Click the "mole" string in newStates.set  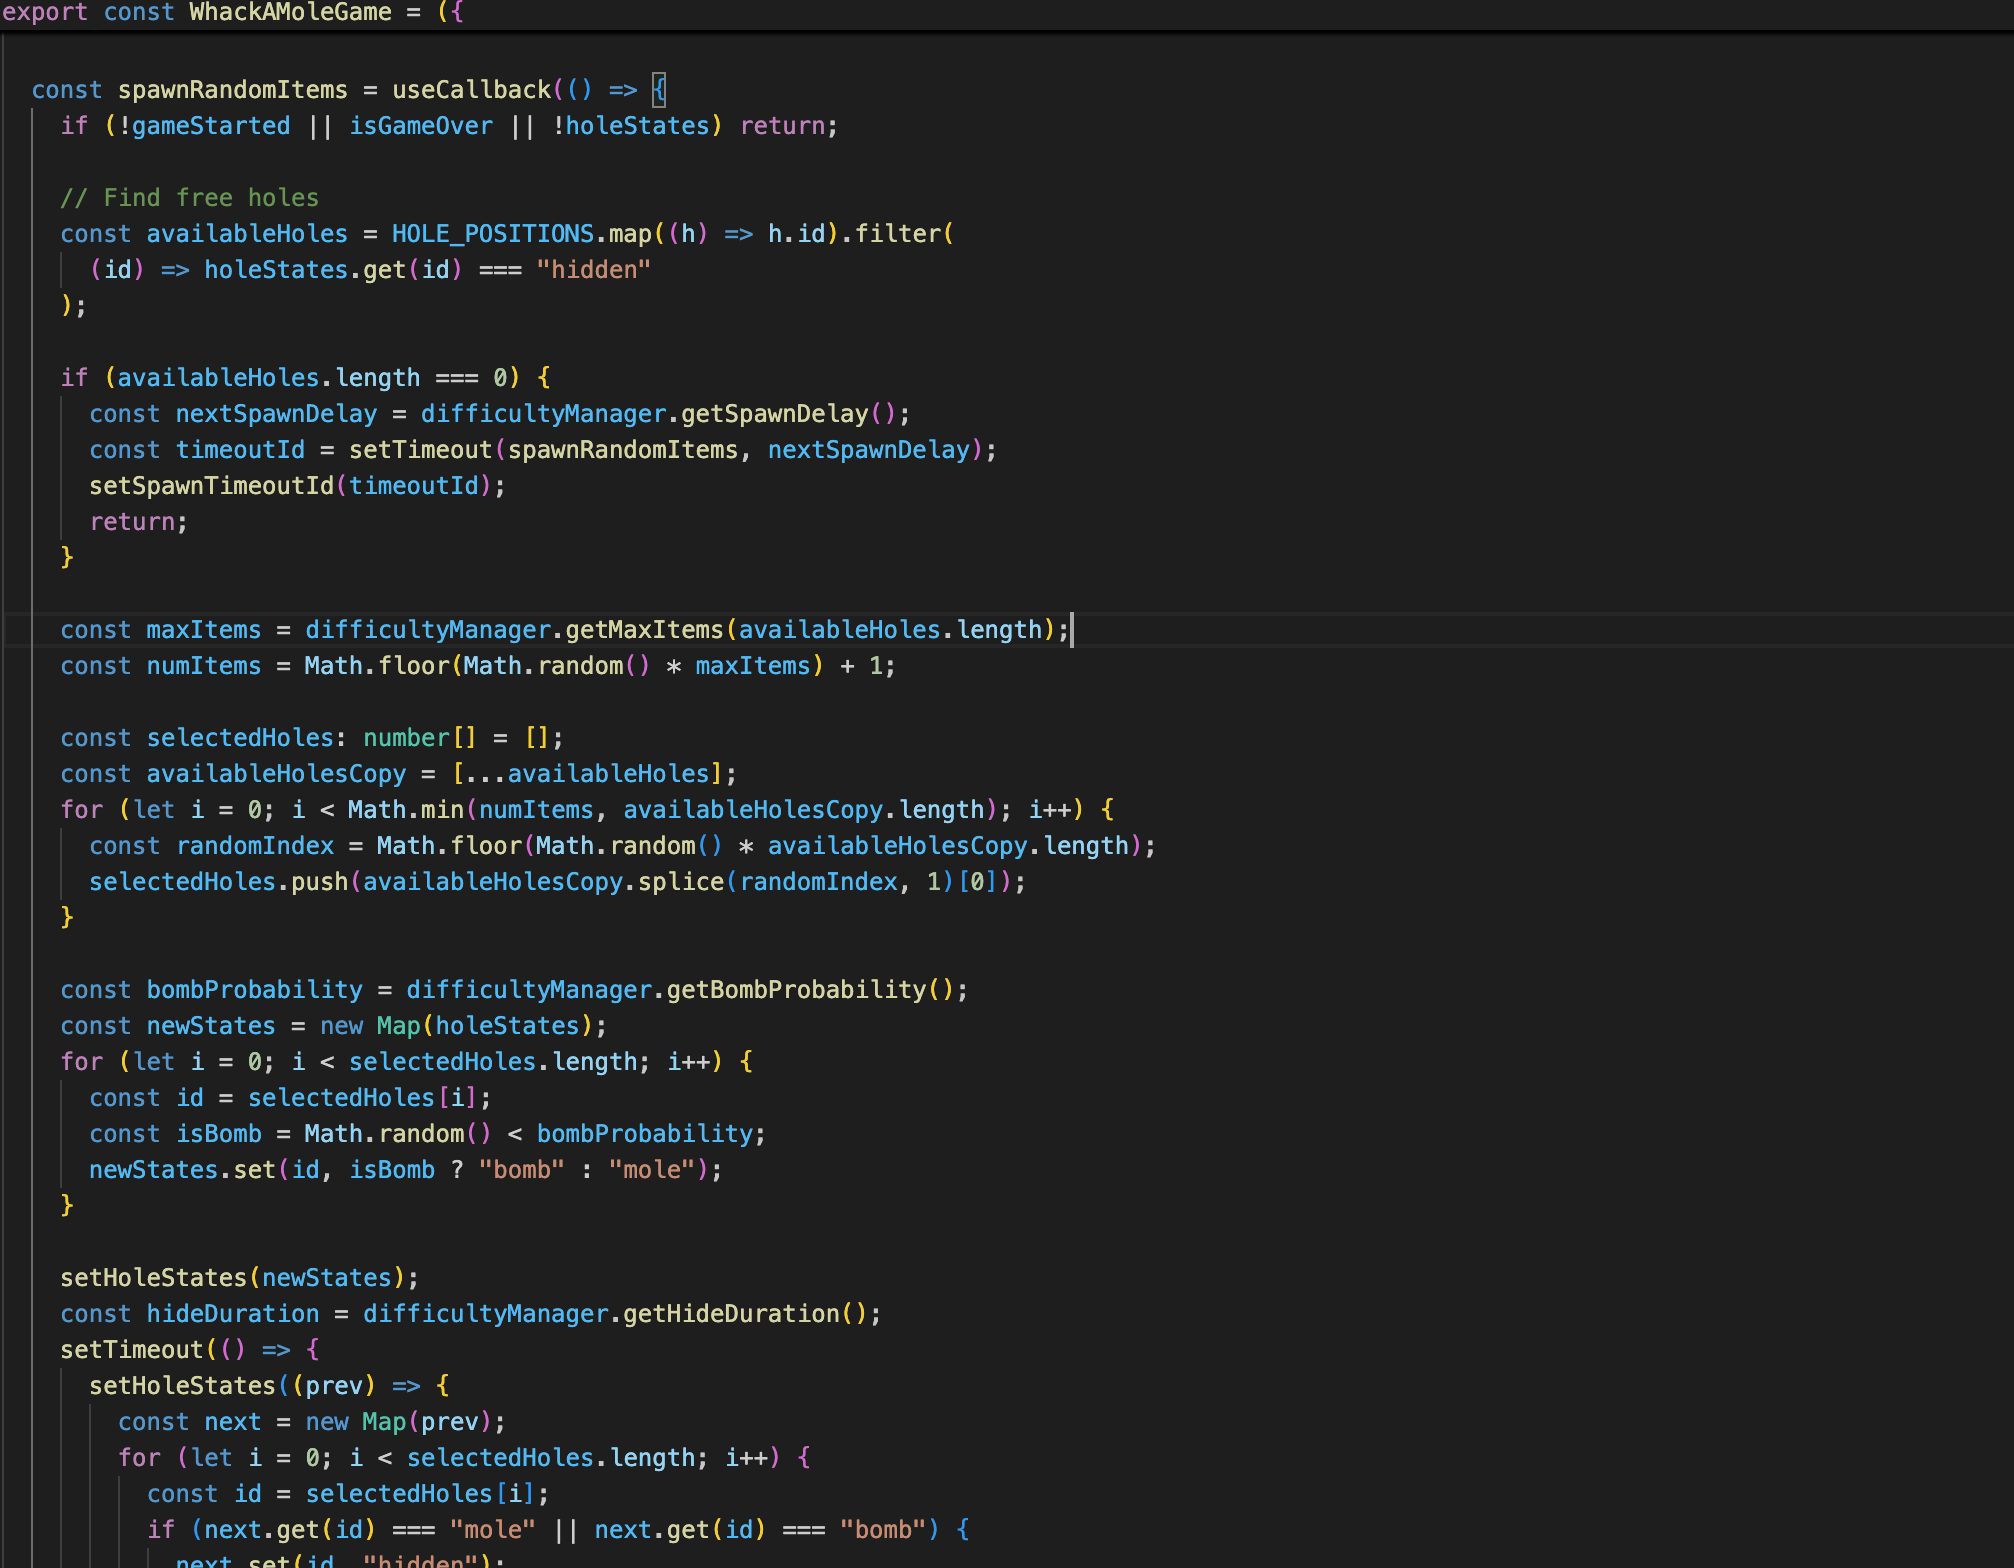point(652,1170)
